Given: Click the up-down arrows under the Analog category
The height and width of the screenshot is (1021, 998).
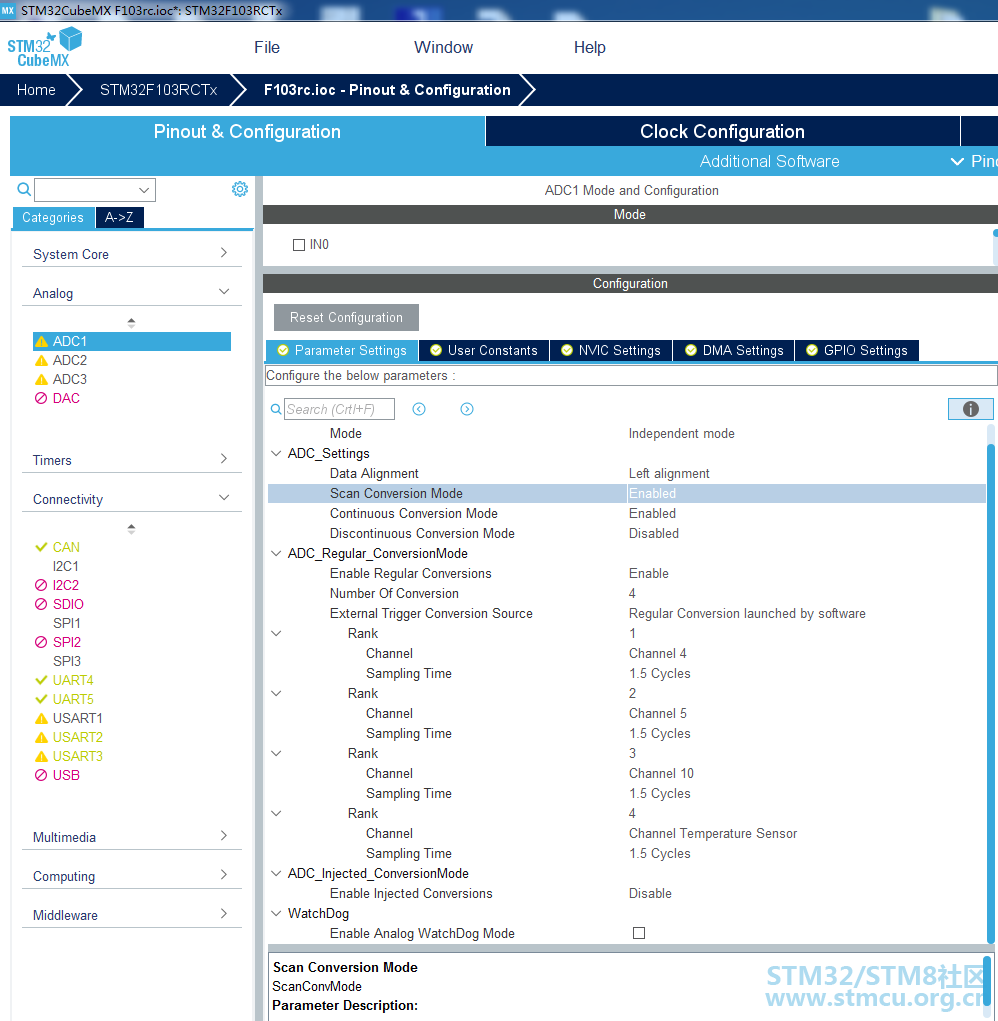Looking at the screenshot, I should (x=132, y=322).
